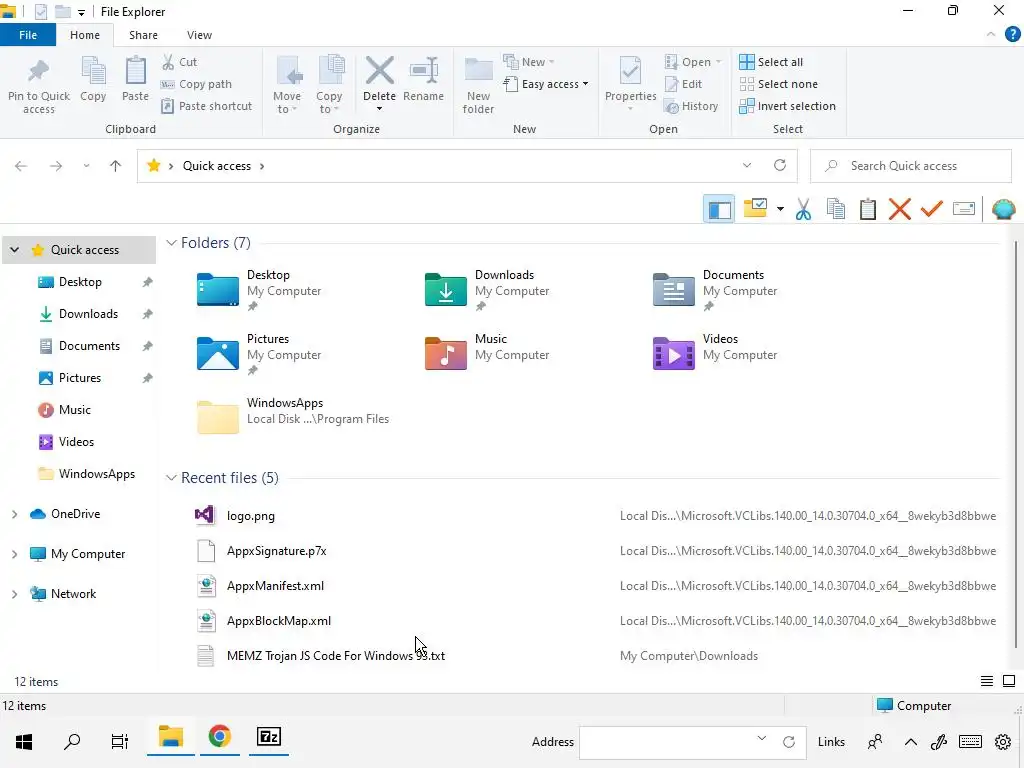Click the Help question mark icon

[x=1012, y=35]
